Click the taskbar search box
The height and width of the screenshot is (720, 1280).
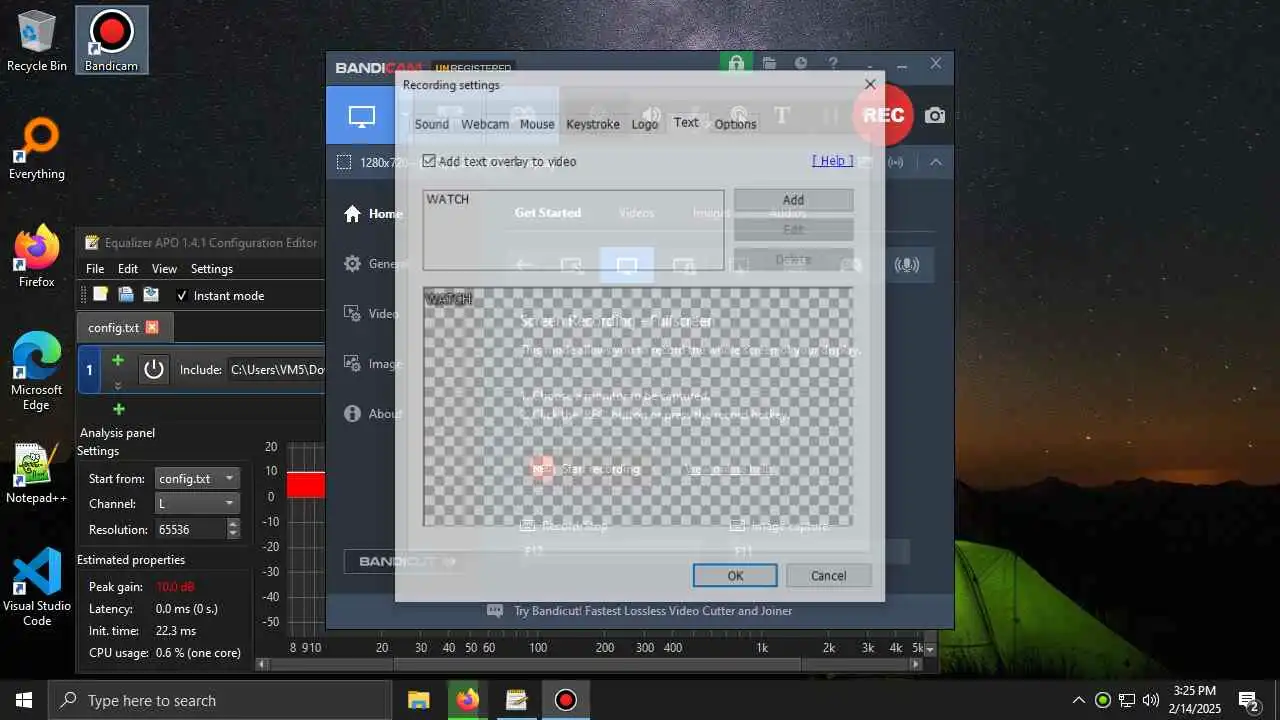220,700
